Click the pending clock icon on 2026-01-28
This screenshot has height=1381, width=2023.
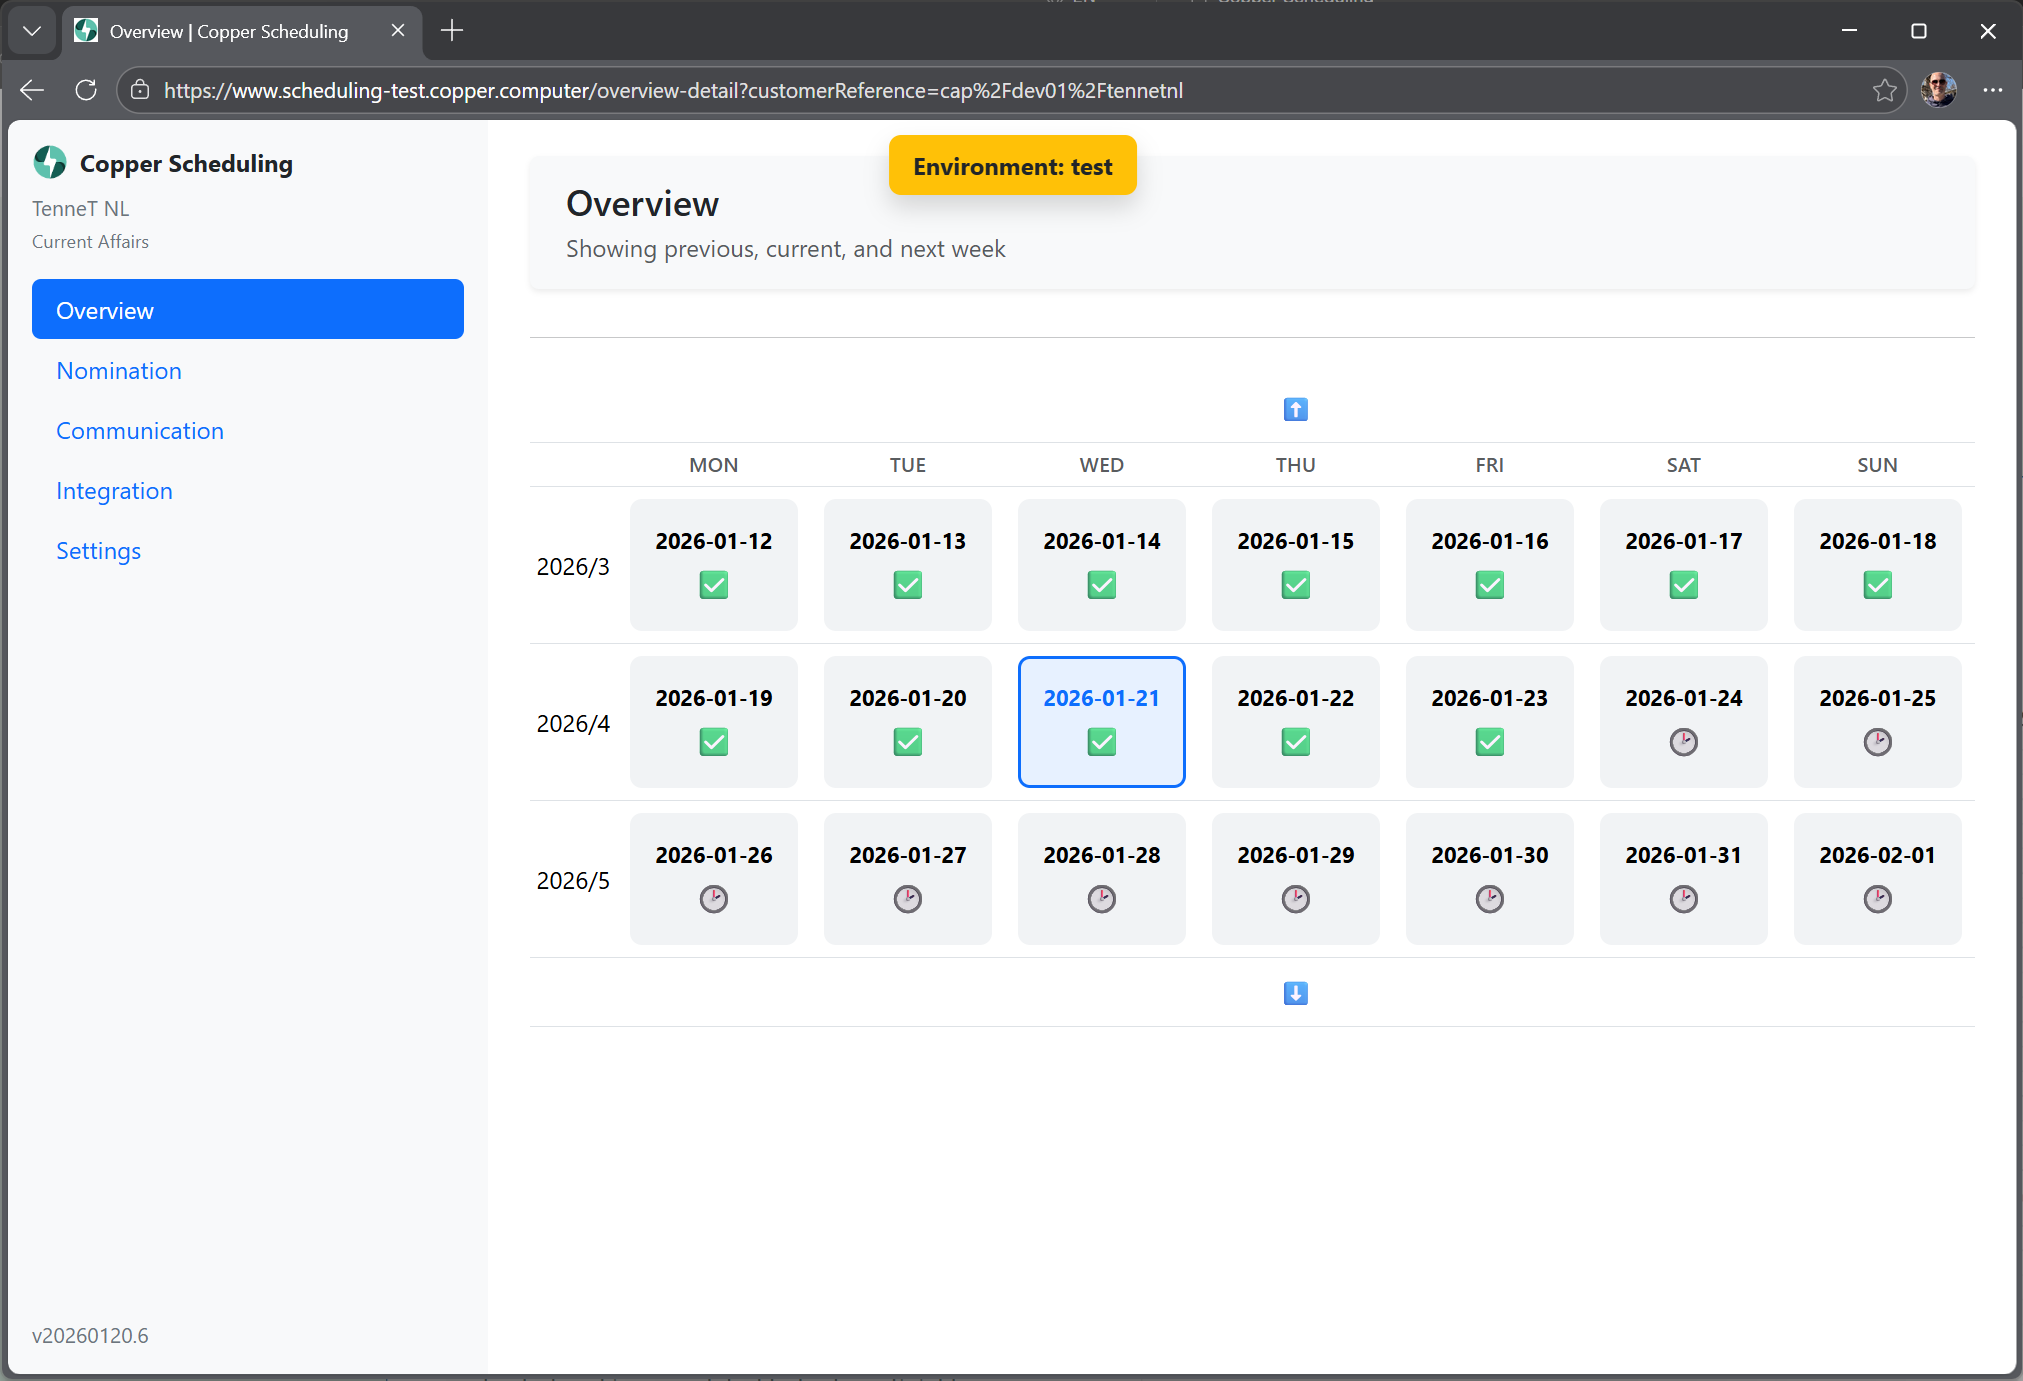pyautogui.click(x=1101, y=899)
